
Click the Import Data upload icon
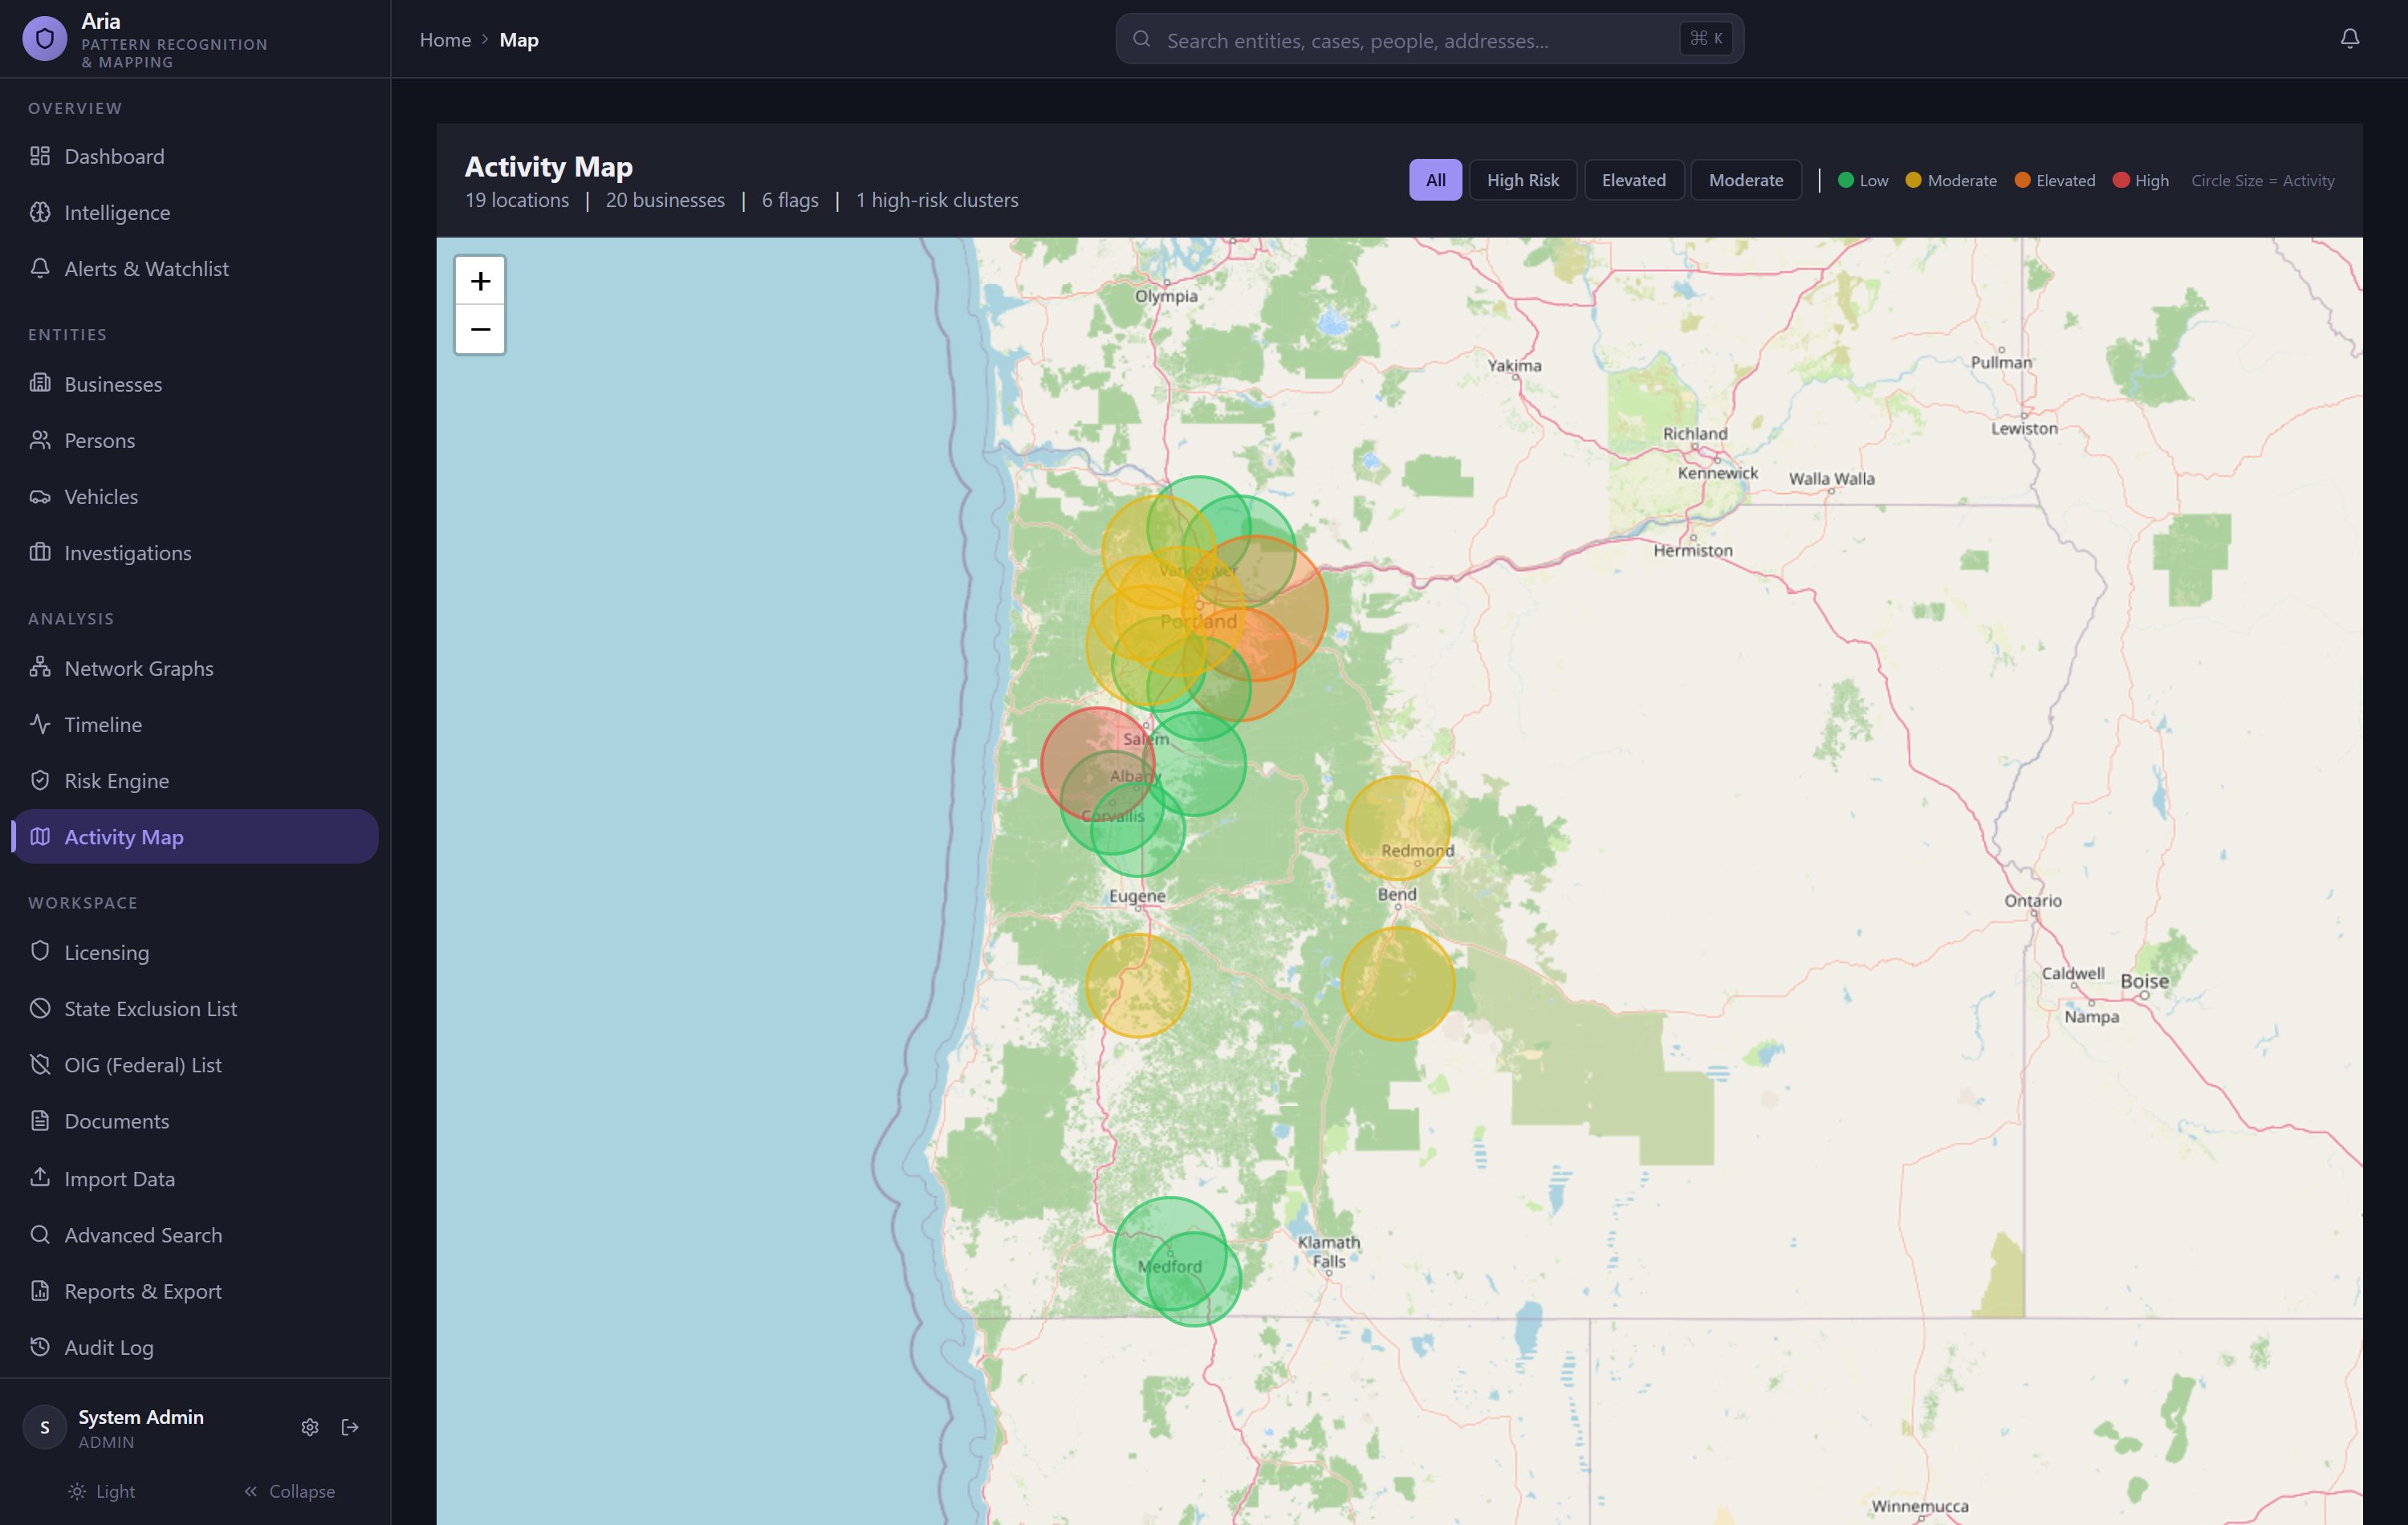(x=40, y=1177)
